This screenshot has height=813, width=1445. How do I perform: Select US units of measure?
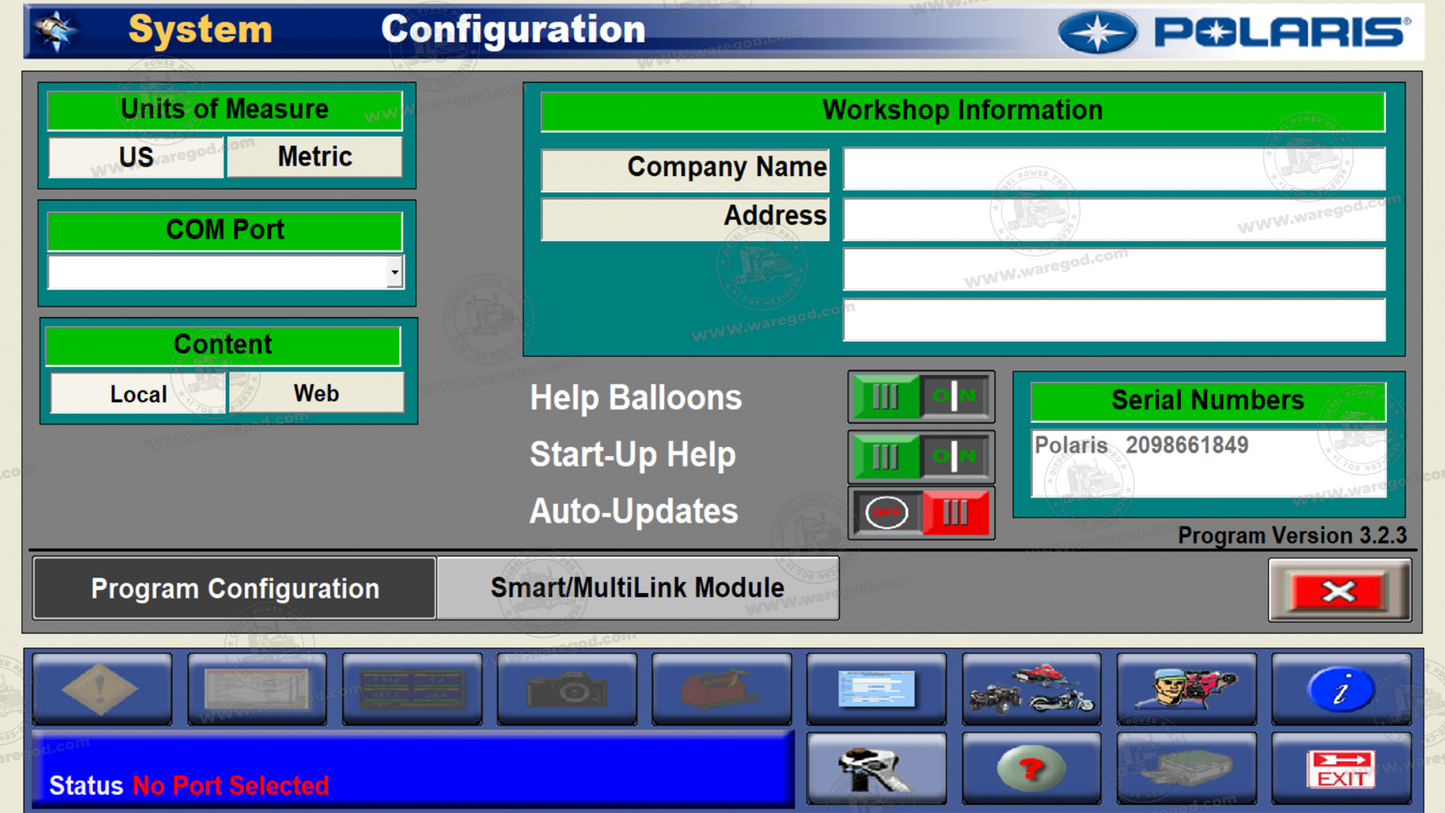tap(136, 156)
